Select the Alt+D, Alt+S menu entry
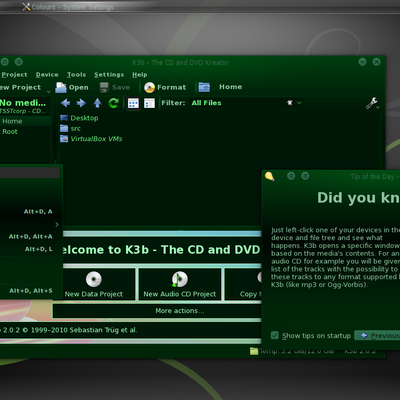This screenshot has height=400, width=400. point(31,291)
